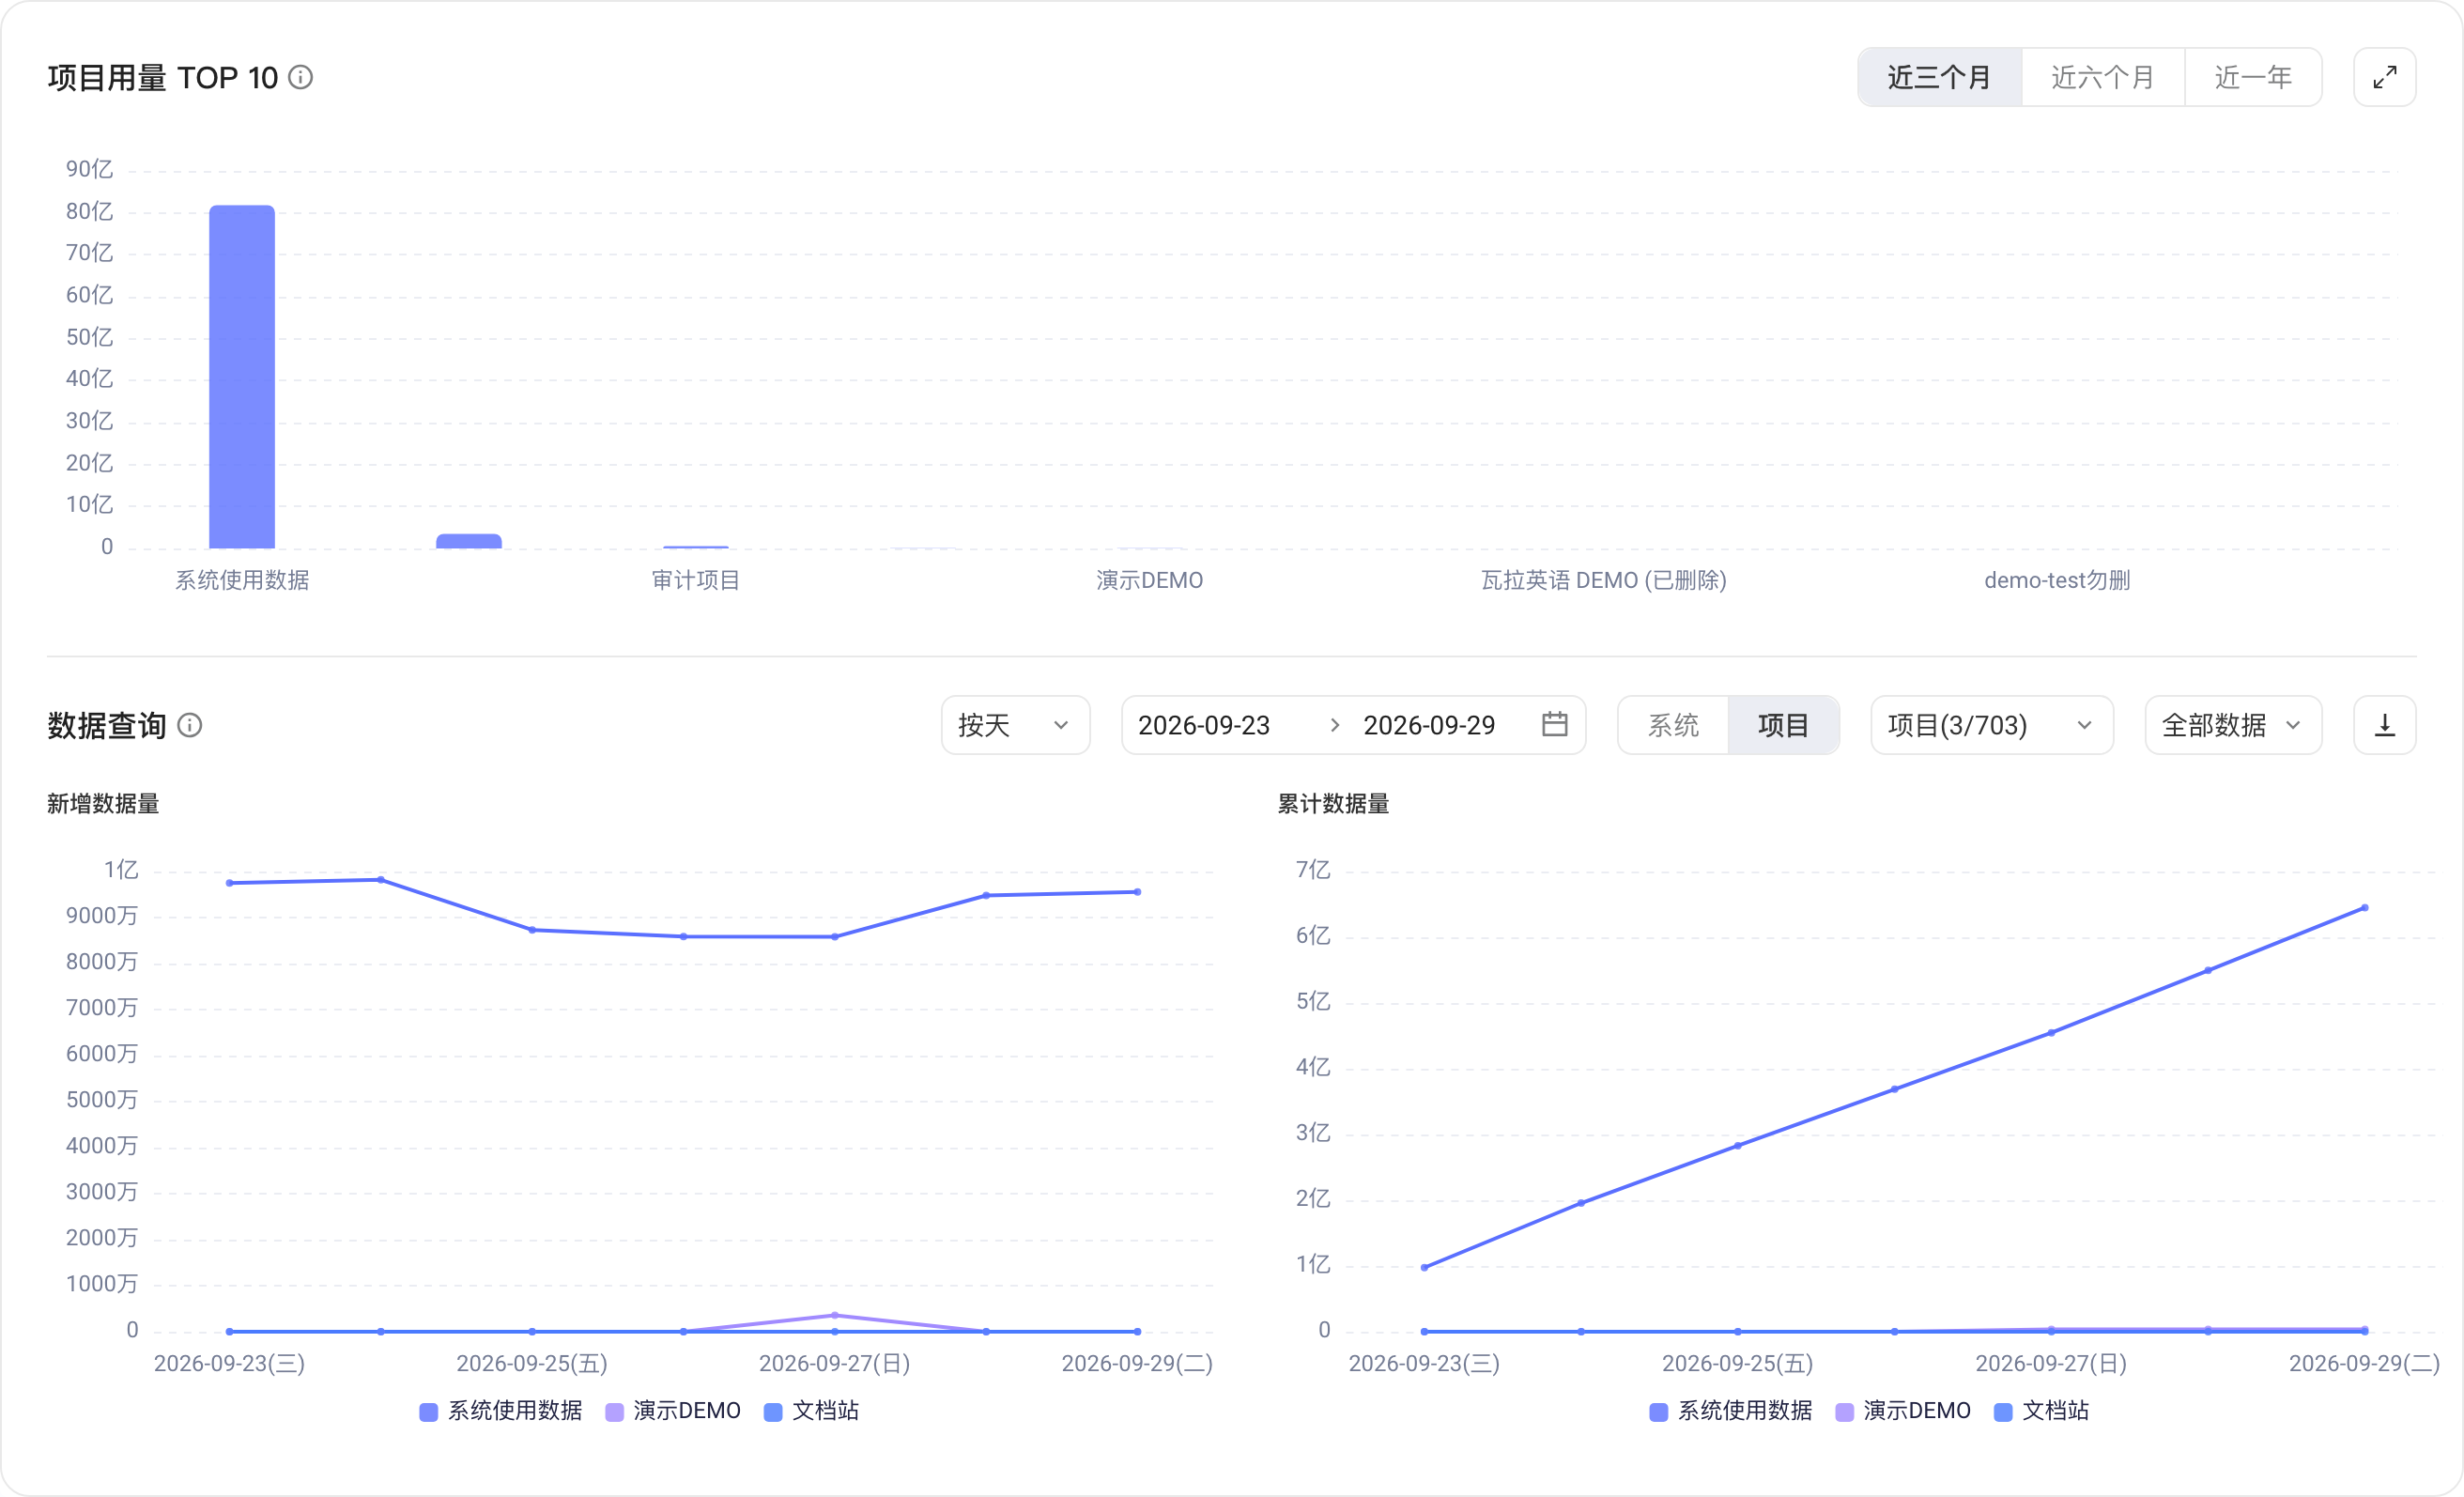The width and height of the screenshot is (2464, 1497).
Task: Click the expand fullscreen icon for TOP 10 chart
Action: [2384, 77]
